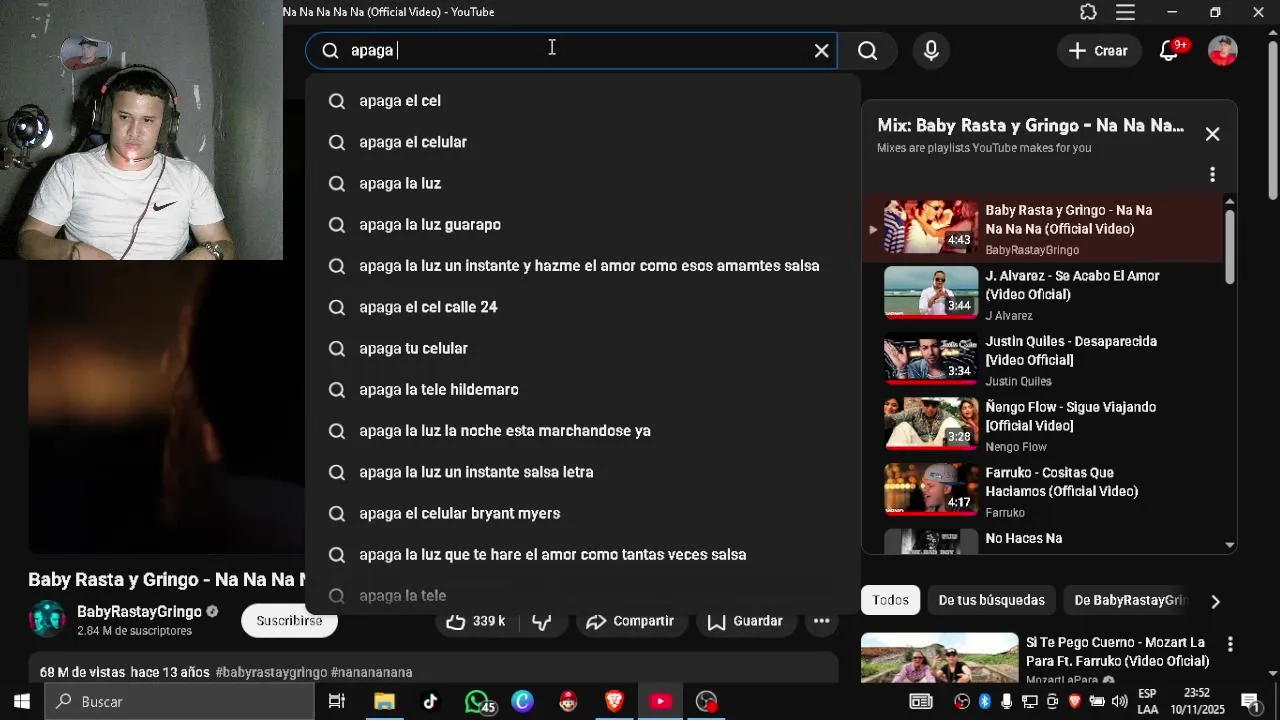Open WhatsApp from the taskbar

pyautogui.click(x=477, y=701)
